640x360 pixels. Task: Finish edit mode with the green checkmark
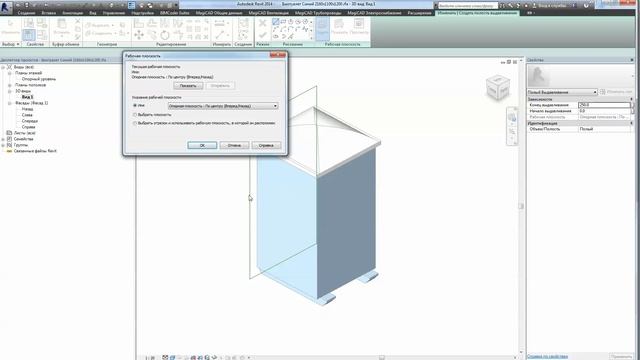click(262, 35)
